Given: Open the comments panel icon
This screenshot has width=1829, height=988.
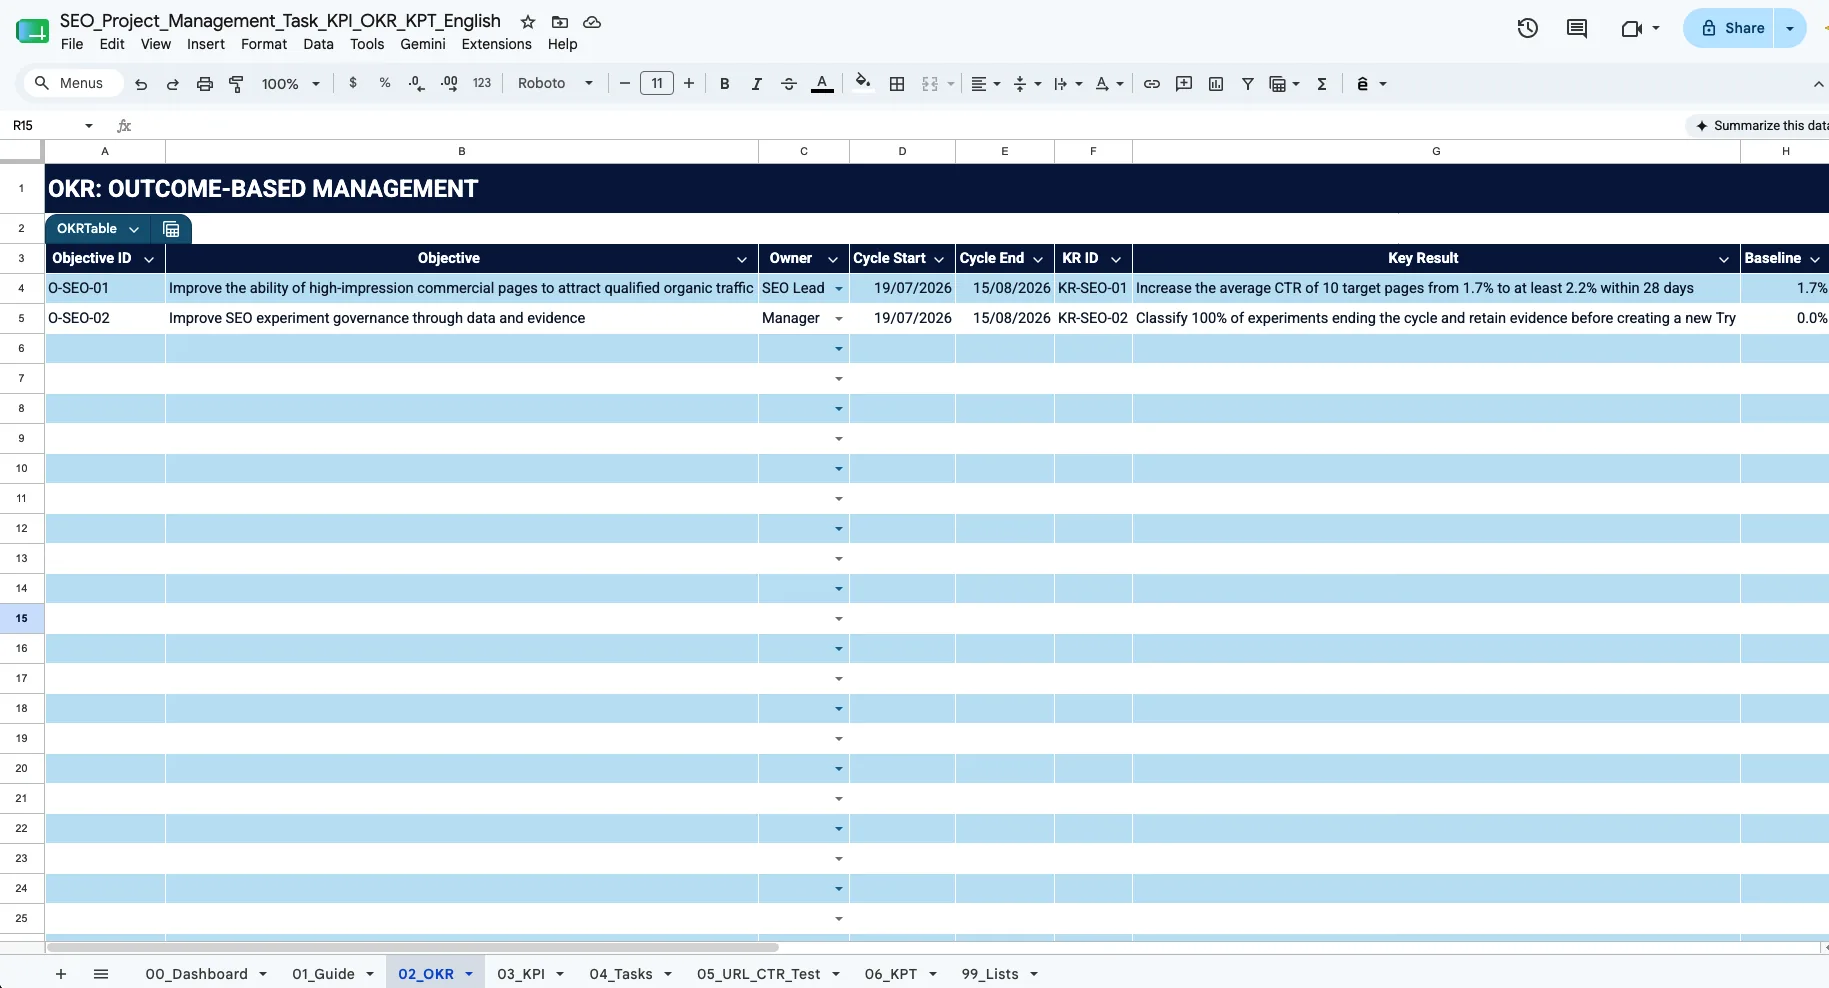Looking at the screenshot, I should tap(1577, 28).
